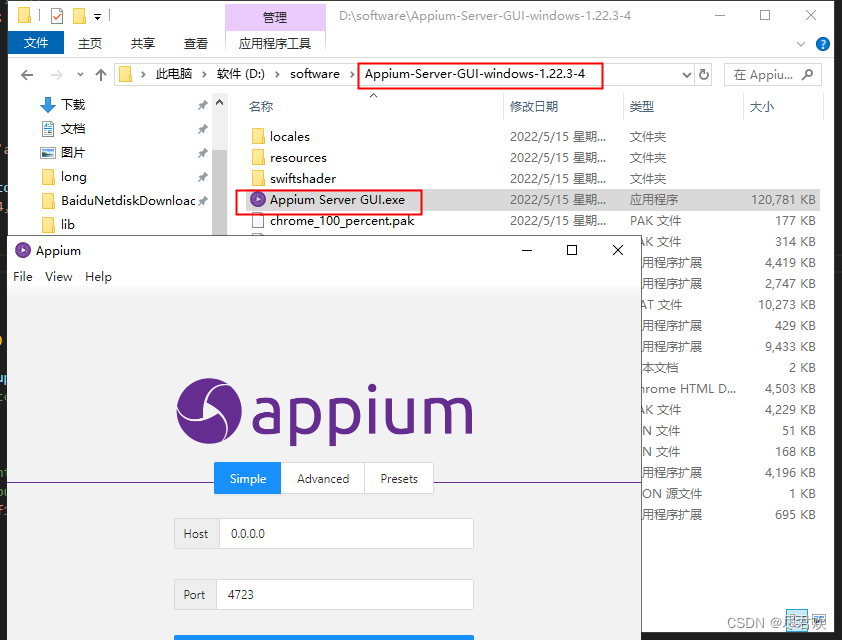Open the 主页 ribbon tab
Image resolution: width=842 pixels, height=640 pixels.
90,43
